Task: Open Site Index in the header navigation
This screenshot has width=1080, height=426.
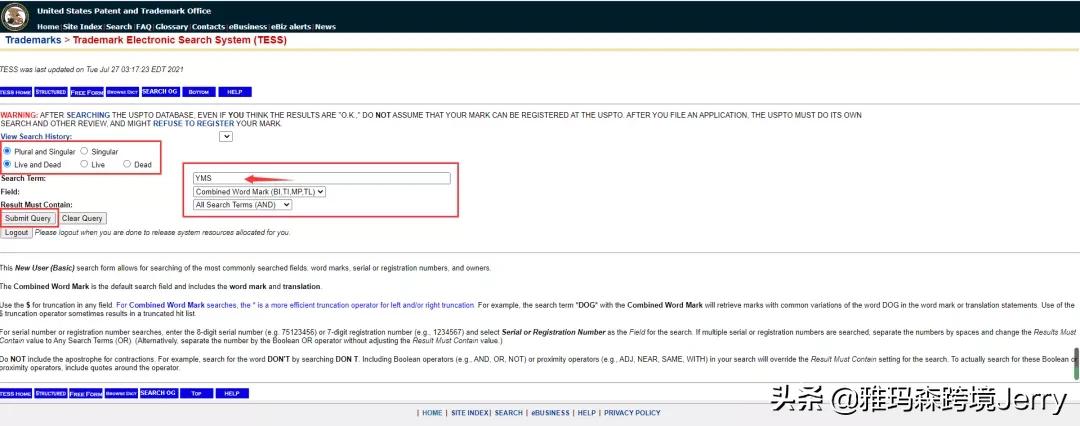Action: pyautogui.click(x=82, y=27)
